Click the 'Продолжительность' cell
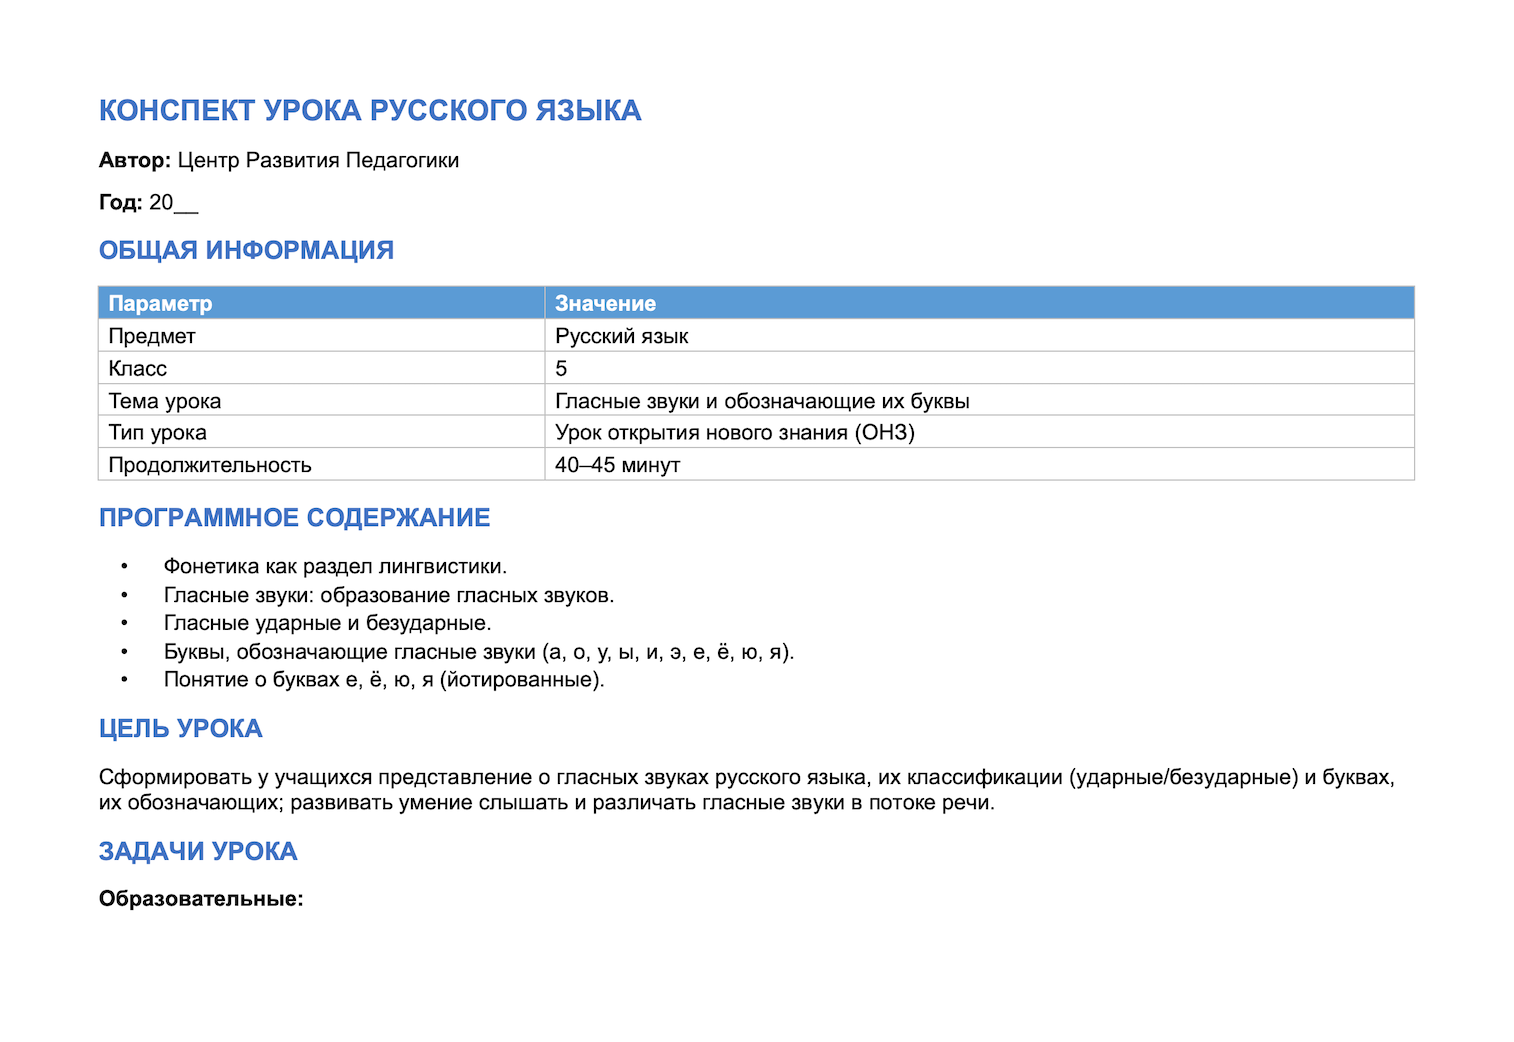This screenshot has width=1514, height=1042. click(321, 464)
